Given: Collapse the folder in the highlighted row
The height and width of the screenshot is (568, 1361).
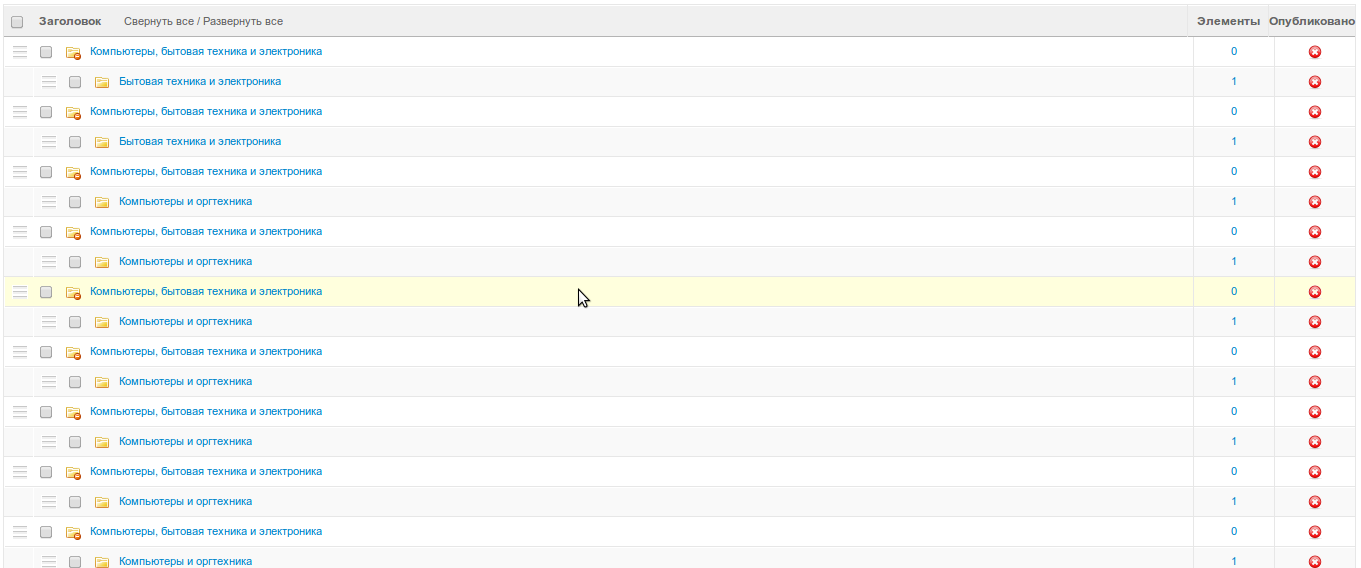Looking at the screenshot, I should pos(73,293).
